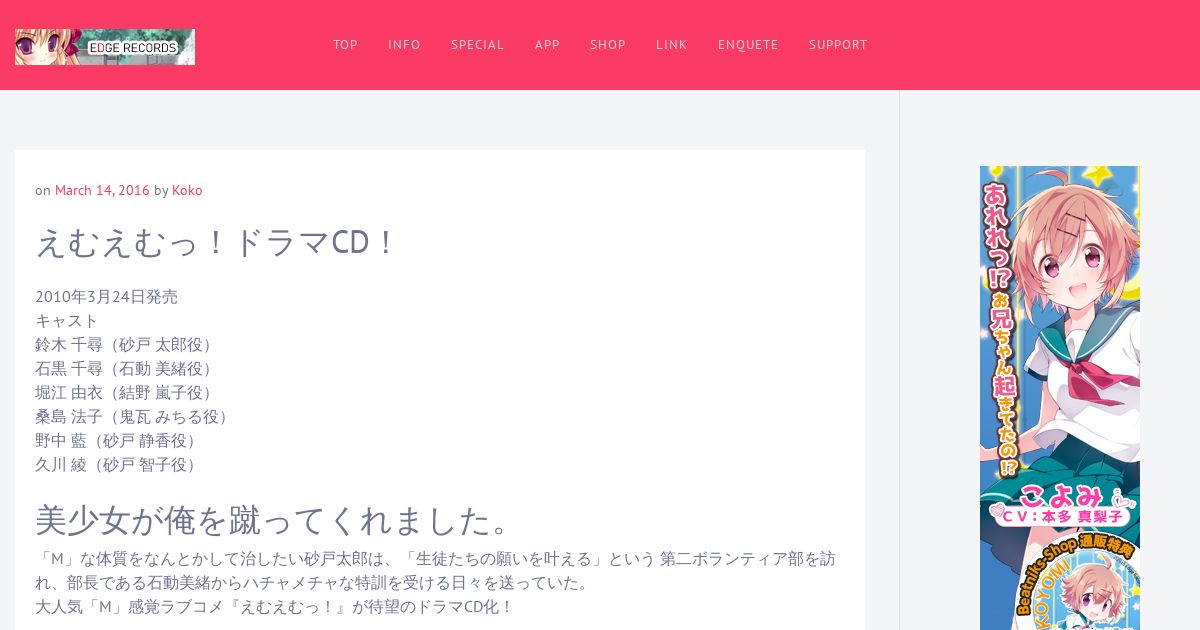Go to the INFO menu page
The image size is (1200, 630).
pos(404,45)
